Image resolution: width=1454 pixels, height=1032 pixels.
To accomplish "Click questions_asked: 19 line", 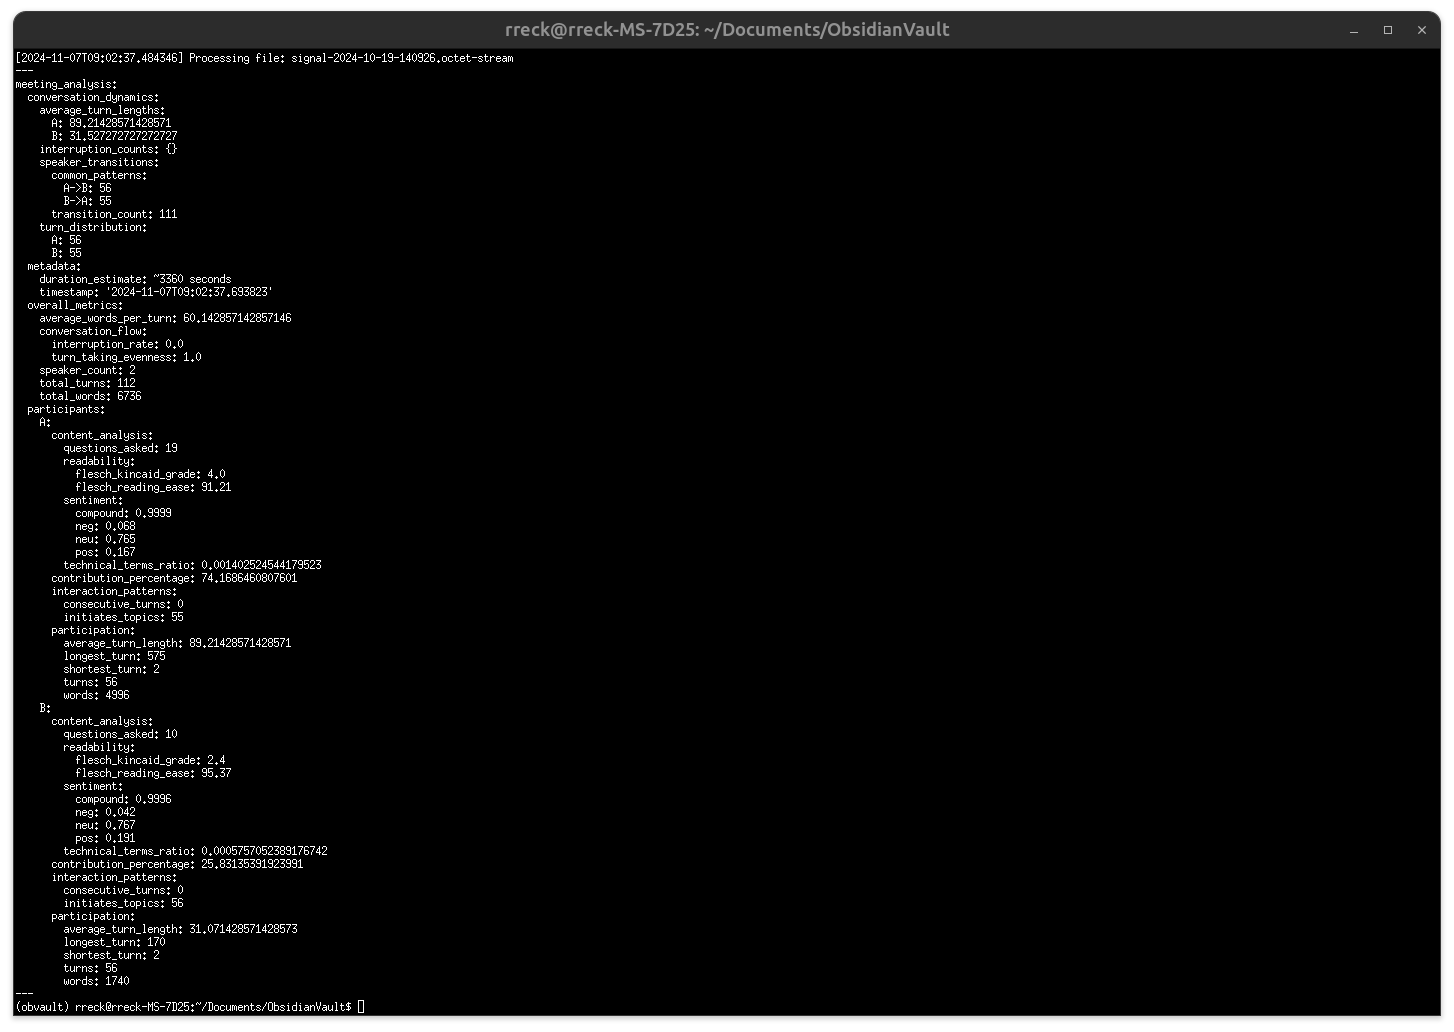I will (120, 448).
